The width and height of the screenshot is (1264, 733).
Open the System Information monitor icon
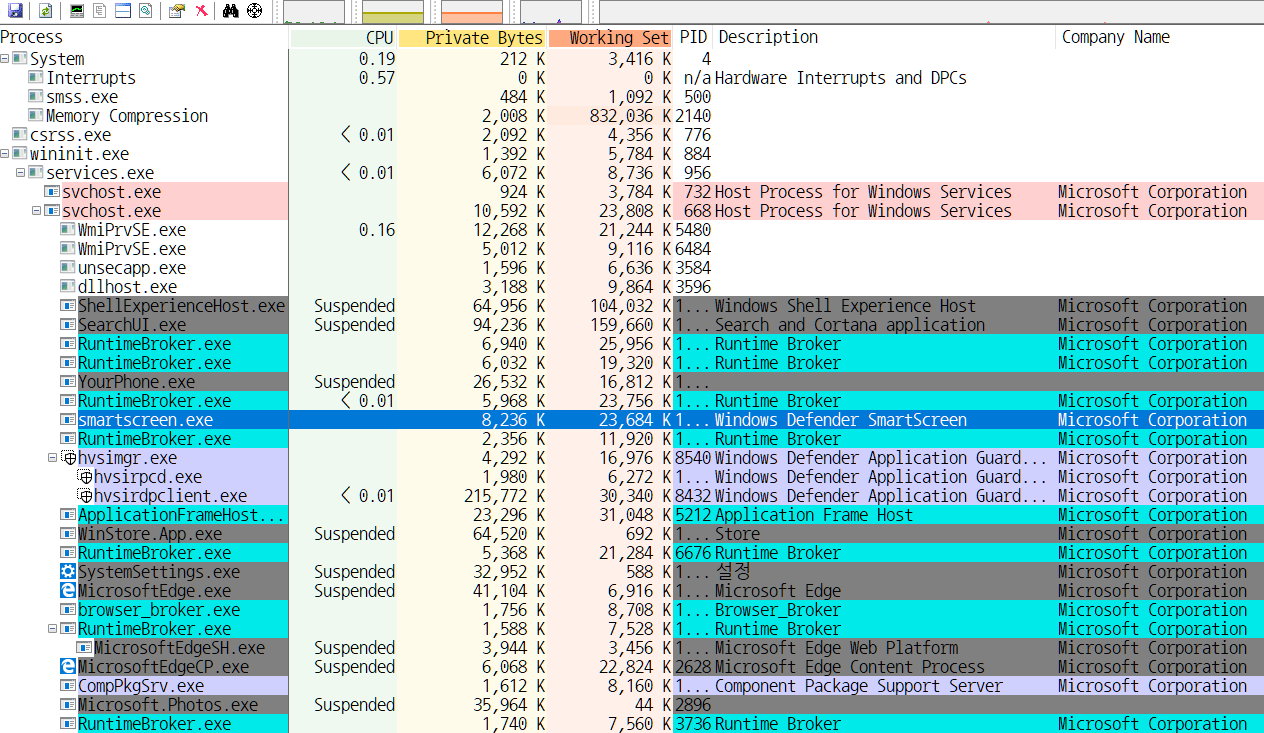(x=77, y=11)
